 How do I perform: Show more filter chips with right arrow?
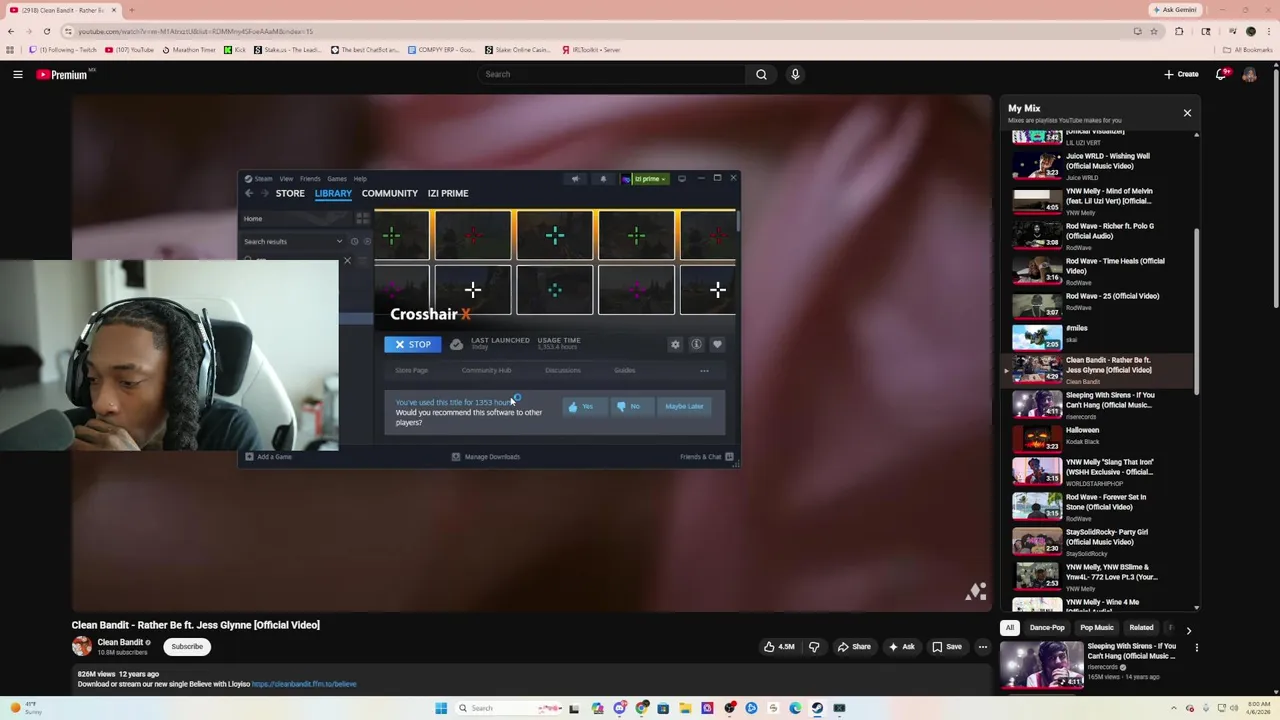(x=1188, y=630)
